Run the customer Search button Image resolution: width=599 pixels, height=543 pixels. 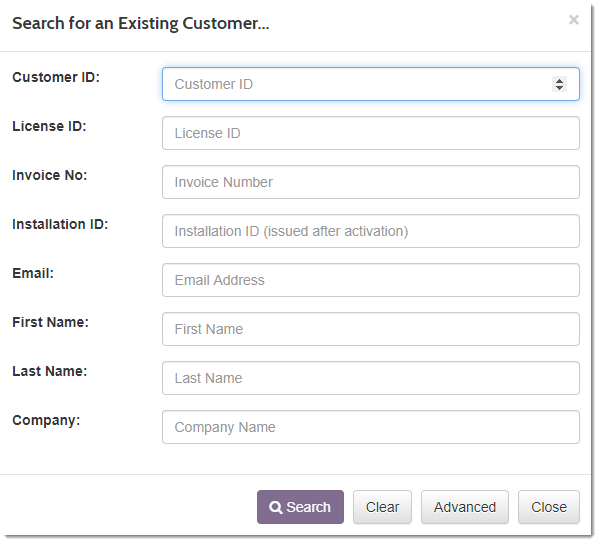tap(300, 507)
